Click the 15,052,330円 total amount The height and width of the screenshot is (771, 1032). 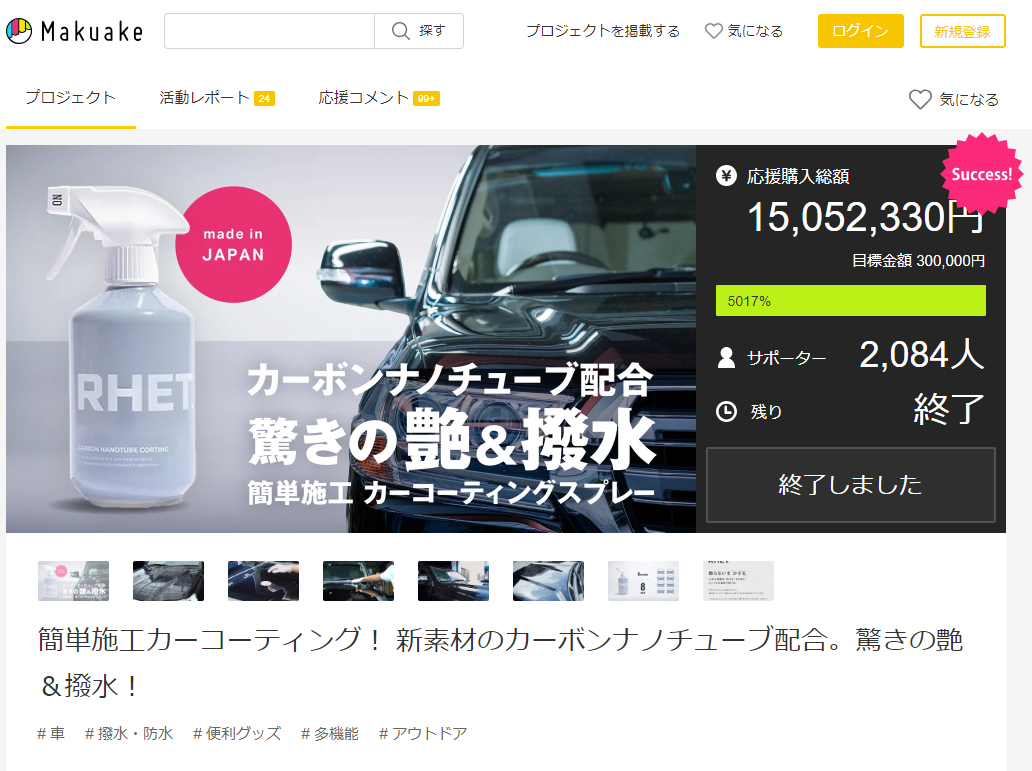click(x=866, y=217)
